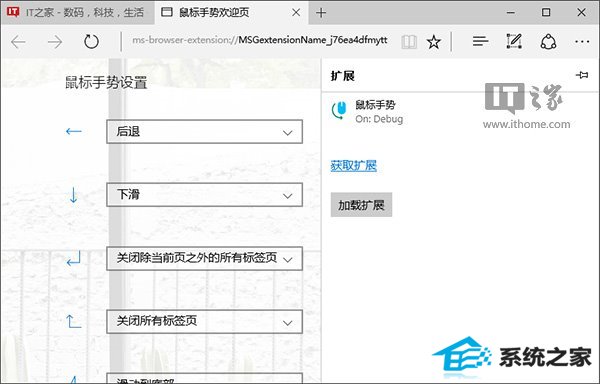Image resolution: width=600 pixels, height=384 pixels.
Task: Switch to the IT之家 tab
Action: point(78,13)
